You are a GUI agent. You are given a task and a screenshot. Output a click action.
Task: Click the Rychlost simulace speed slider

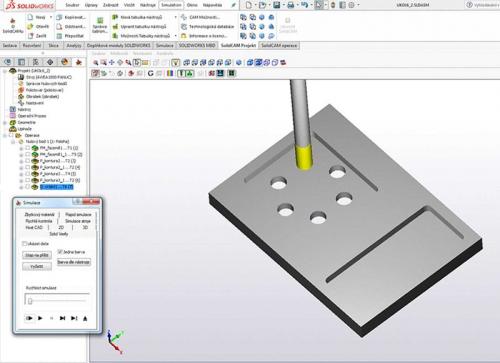pyautogui.click(x=57, y=300)
